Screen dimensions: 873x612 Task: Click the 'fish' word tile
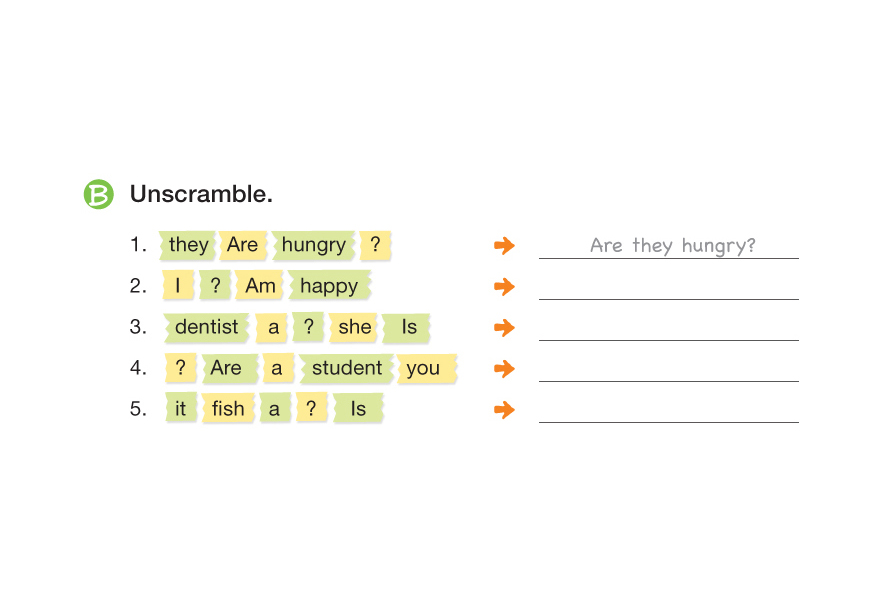(x=228, y=409)
